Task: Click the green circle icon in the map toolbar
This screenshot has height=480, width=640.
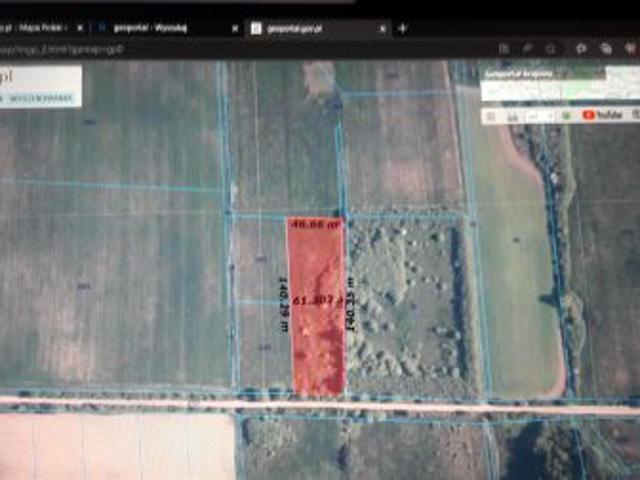Action: point(567,116)
